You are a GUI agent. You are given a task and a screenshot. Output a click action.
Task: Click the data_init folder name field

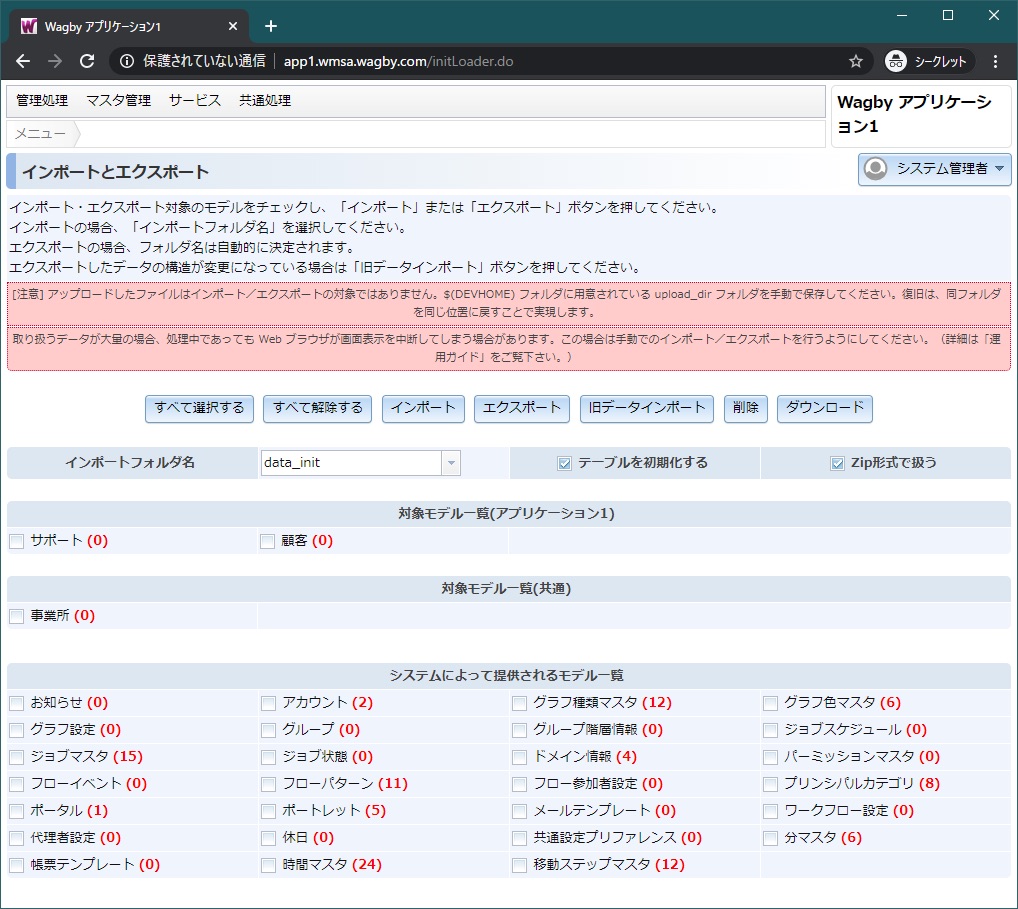coord(351,463)
